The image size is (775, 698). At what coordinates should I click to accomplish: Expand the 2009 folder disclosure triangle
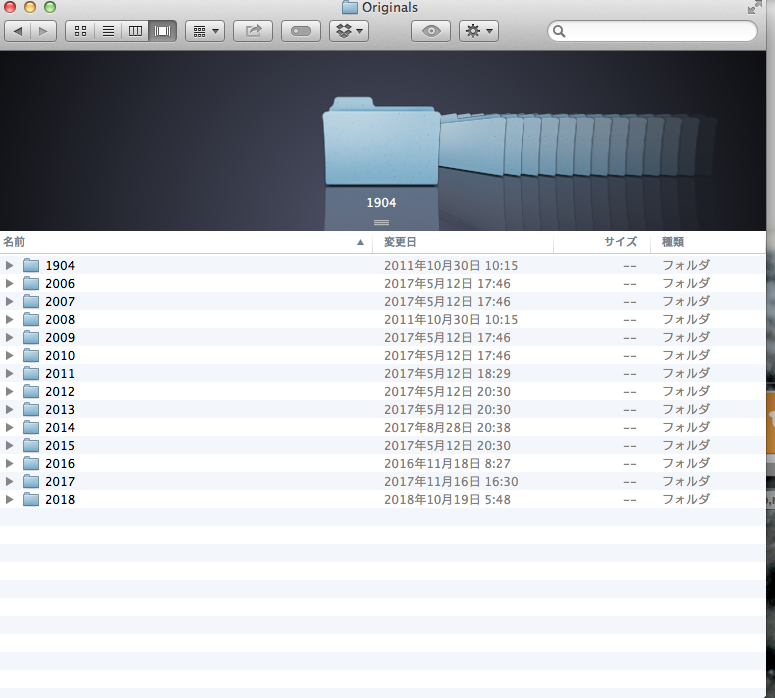(x=9, y=338)
